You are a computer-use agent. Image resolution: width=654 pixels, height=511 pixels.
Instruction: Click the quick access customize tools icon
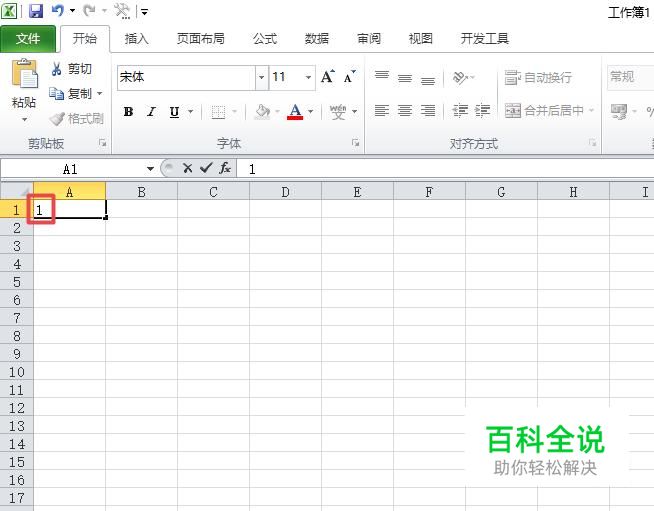(x=122, y=11)
